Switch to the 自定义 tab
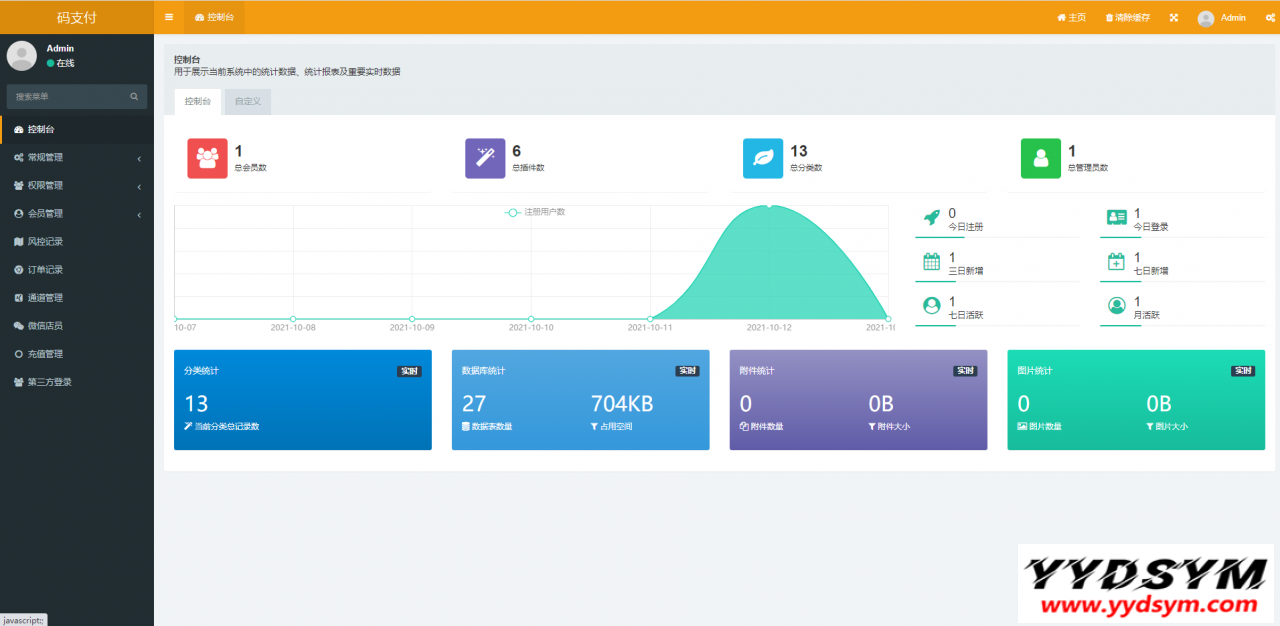1280x626 pixels. point(247,102)
